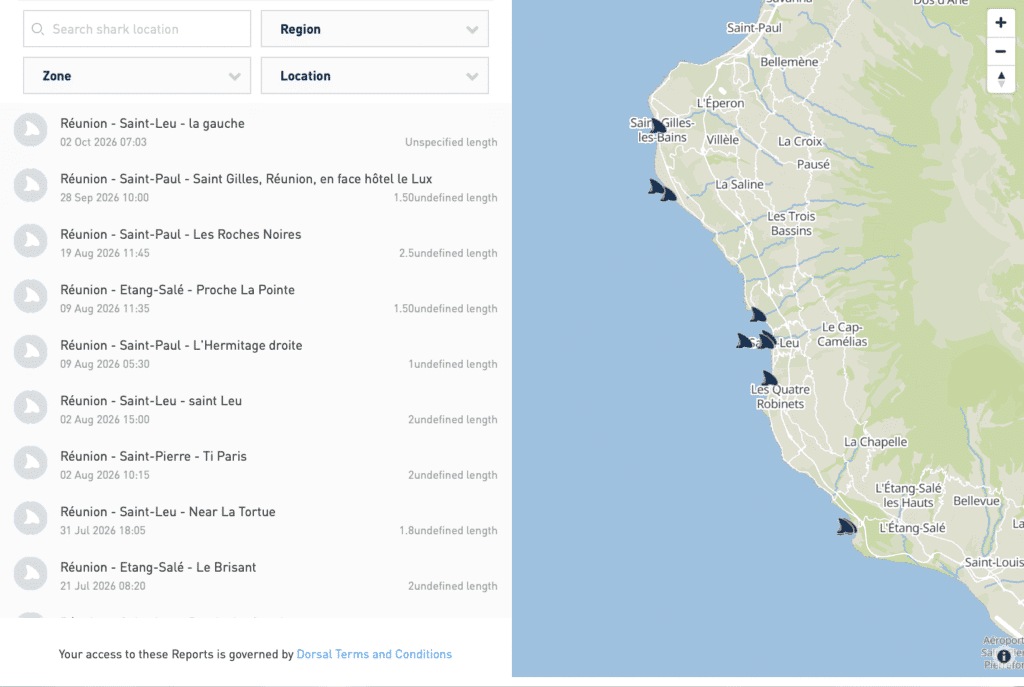Select 'Réunion - Saint-Pierre - Ti Paris'
This screenshot has height=687, width=1024.
point(153,456)
